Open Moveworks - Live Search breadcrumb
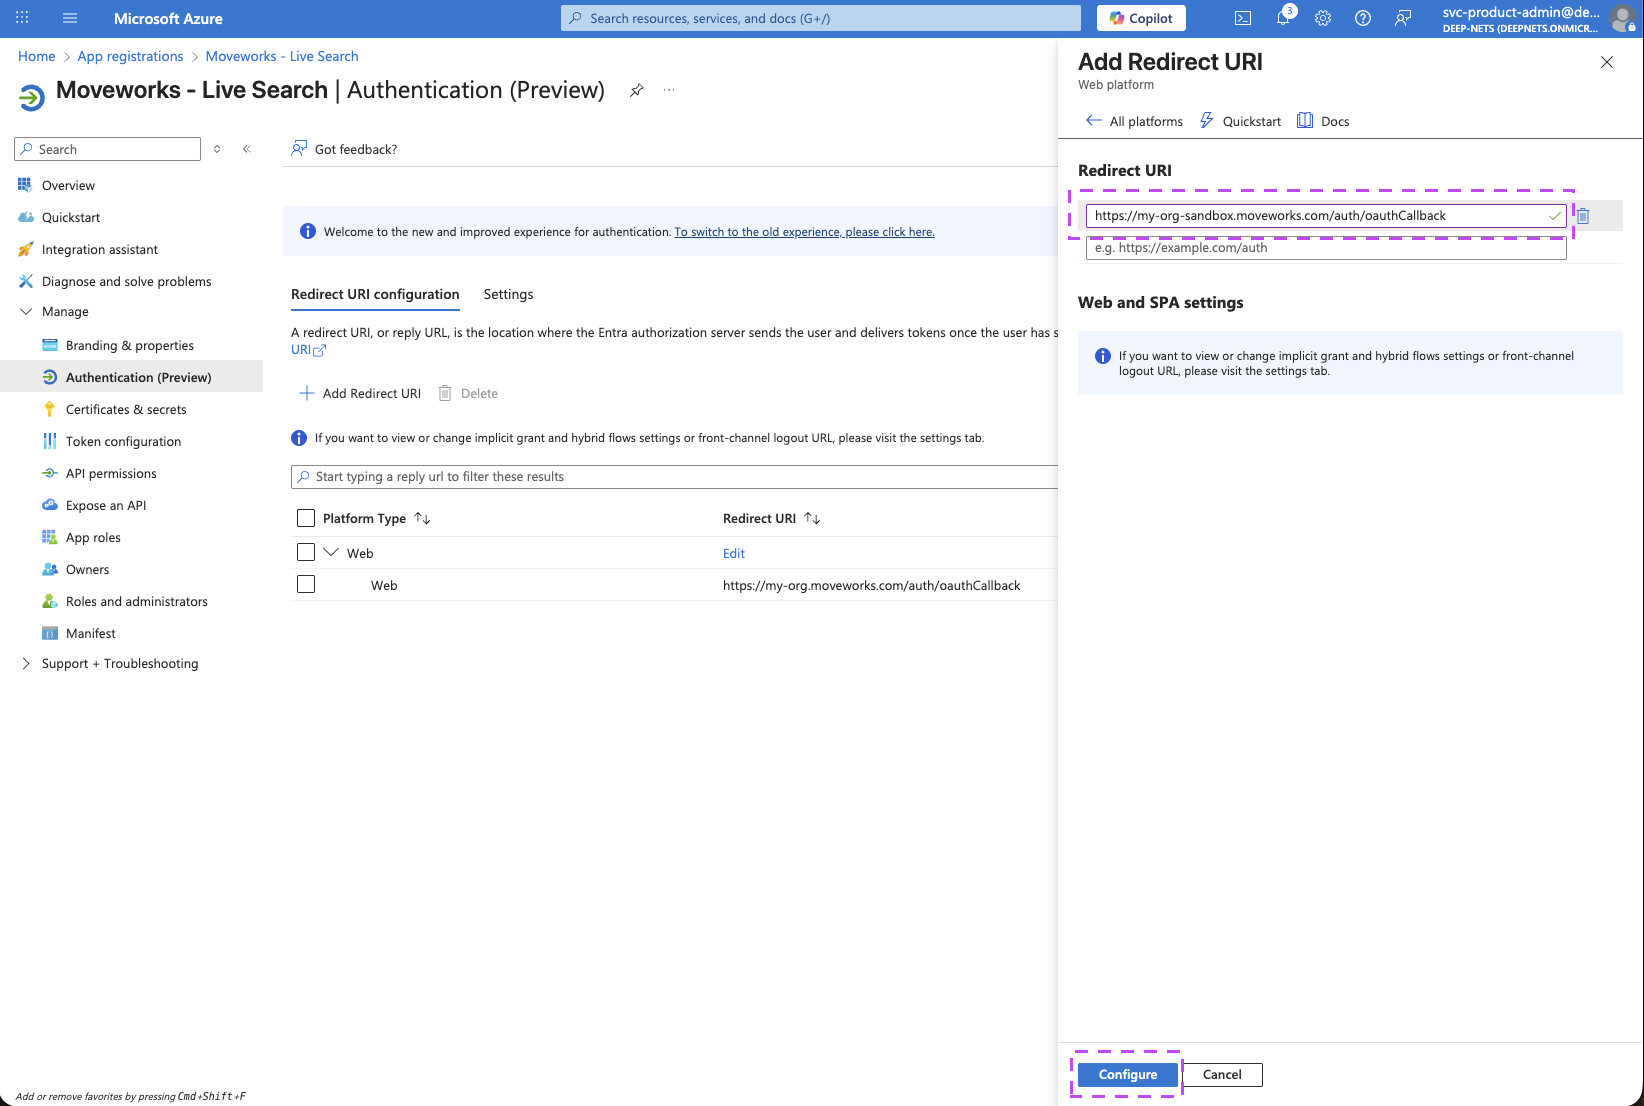Image resolution: width=1644 pixels, height=1106 pixels. tap(282, 56)
